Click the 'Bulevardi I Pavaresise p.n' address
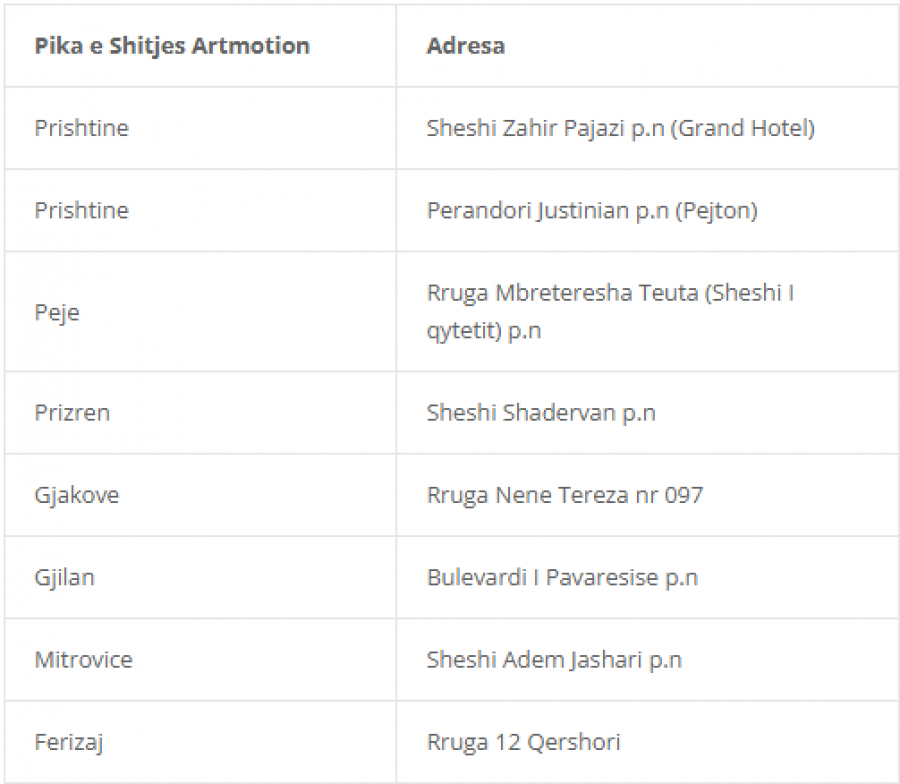The image size is (900, 784). click(562, 576)
